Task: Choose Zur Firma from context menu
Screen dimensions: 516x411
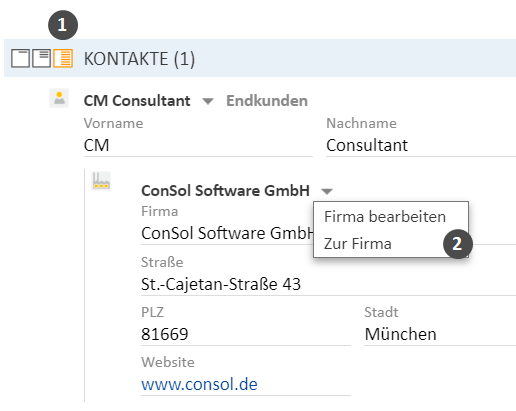Action: [x=358, y=244]
